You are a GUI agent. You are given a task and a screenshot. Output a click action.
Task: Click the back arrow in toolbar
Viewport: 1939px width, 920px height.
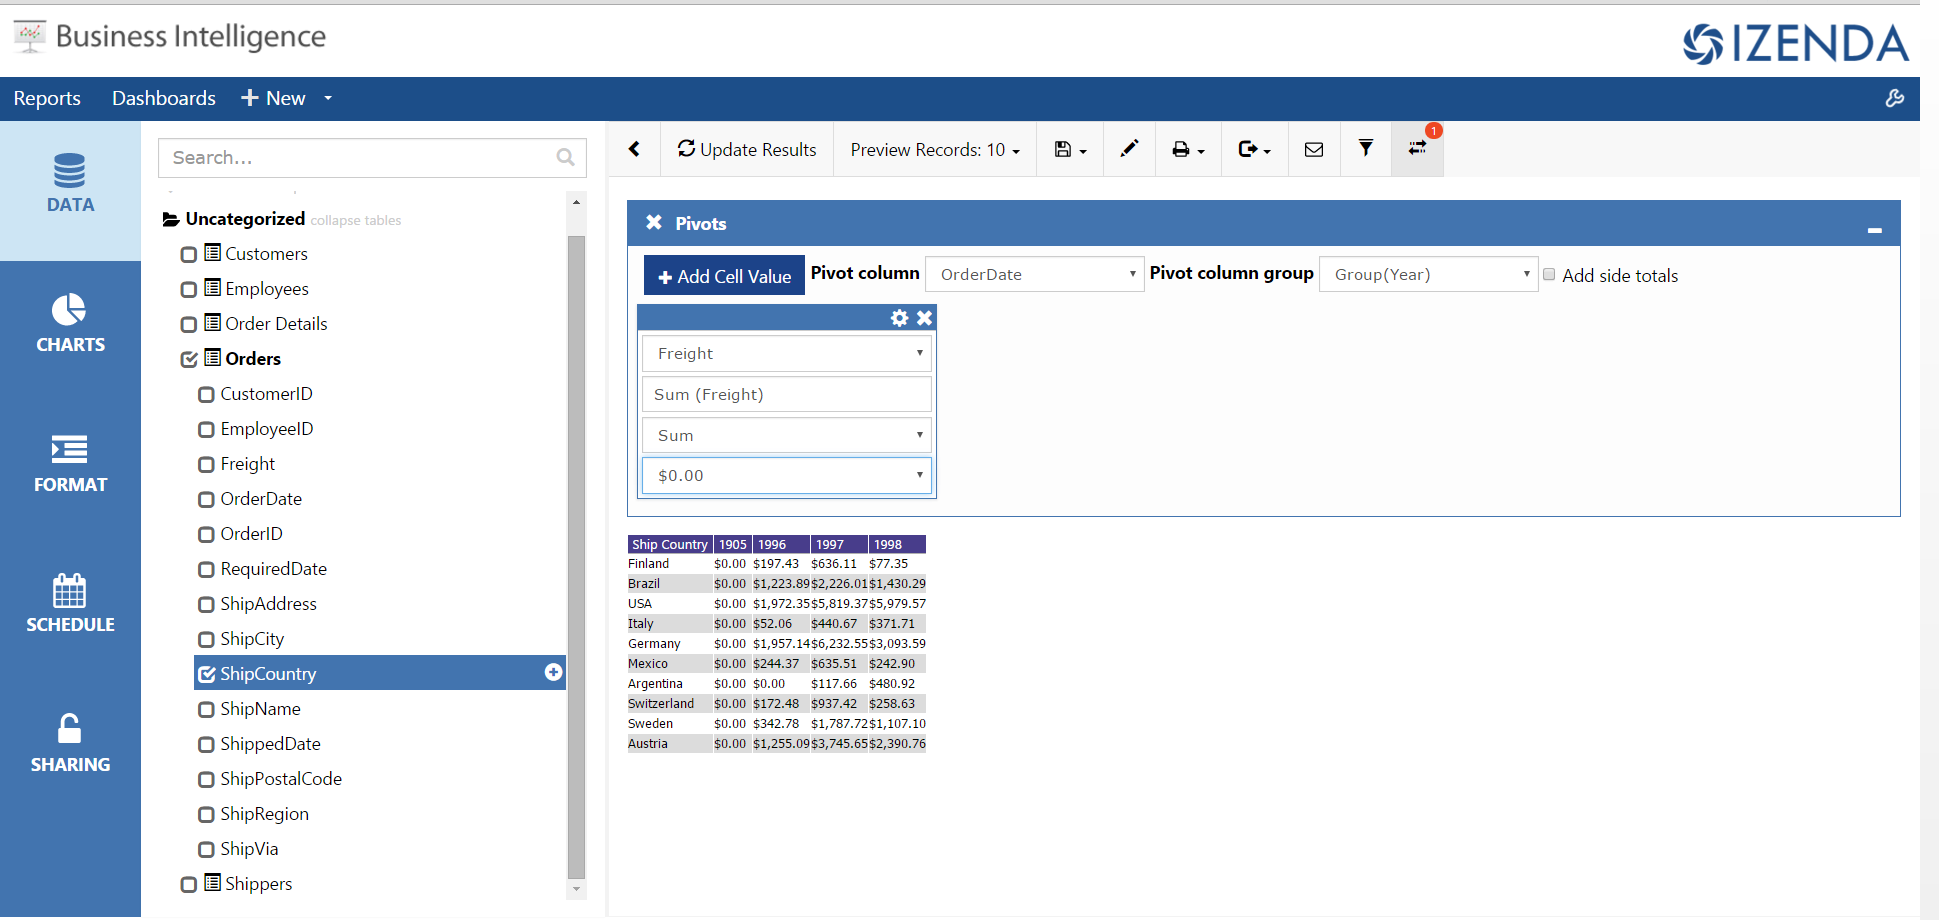(634, 149)
